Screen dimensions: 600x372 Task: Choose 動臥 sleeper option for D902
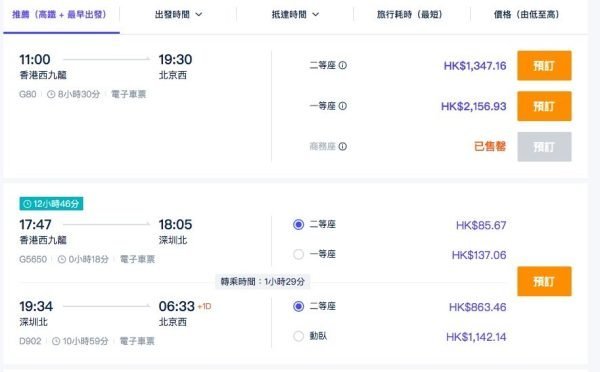click(x=298, y=336)
